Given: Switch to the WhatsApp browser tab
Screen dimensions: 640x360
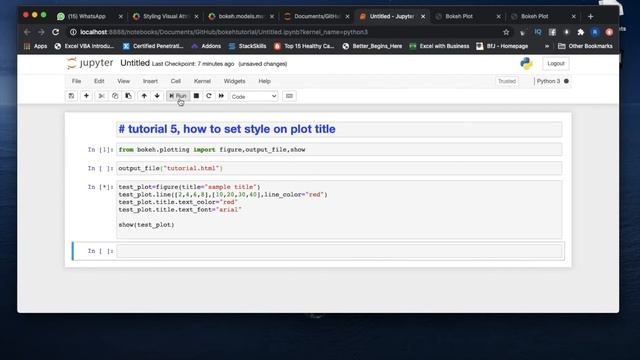Looking at the screenshot, I should click(x=87, y=16).
